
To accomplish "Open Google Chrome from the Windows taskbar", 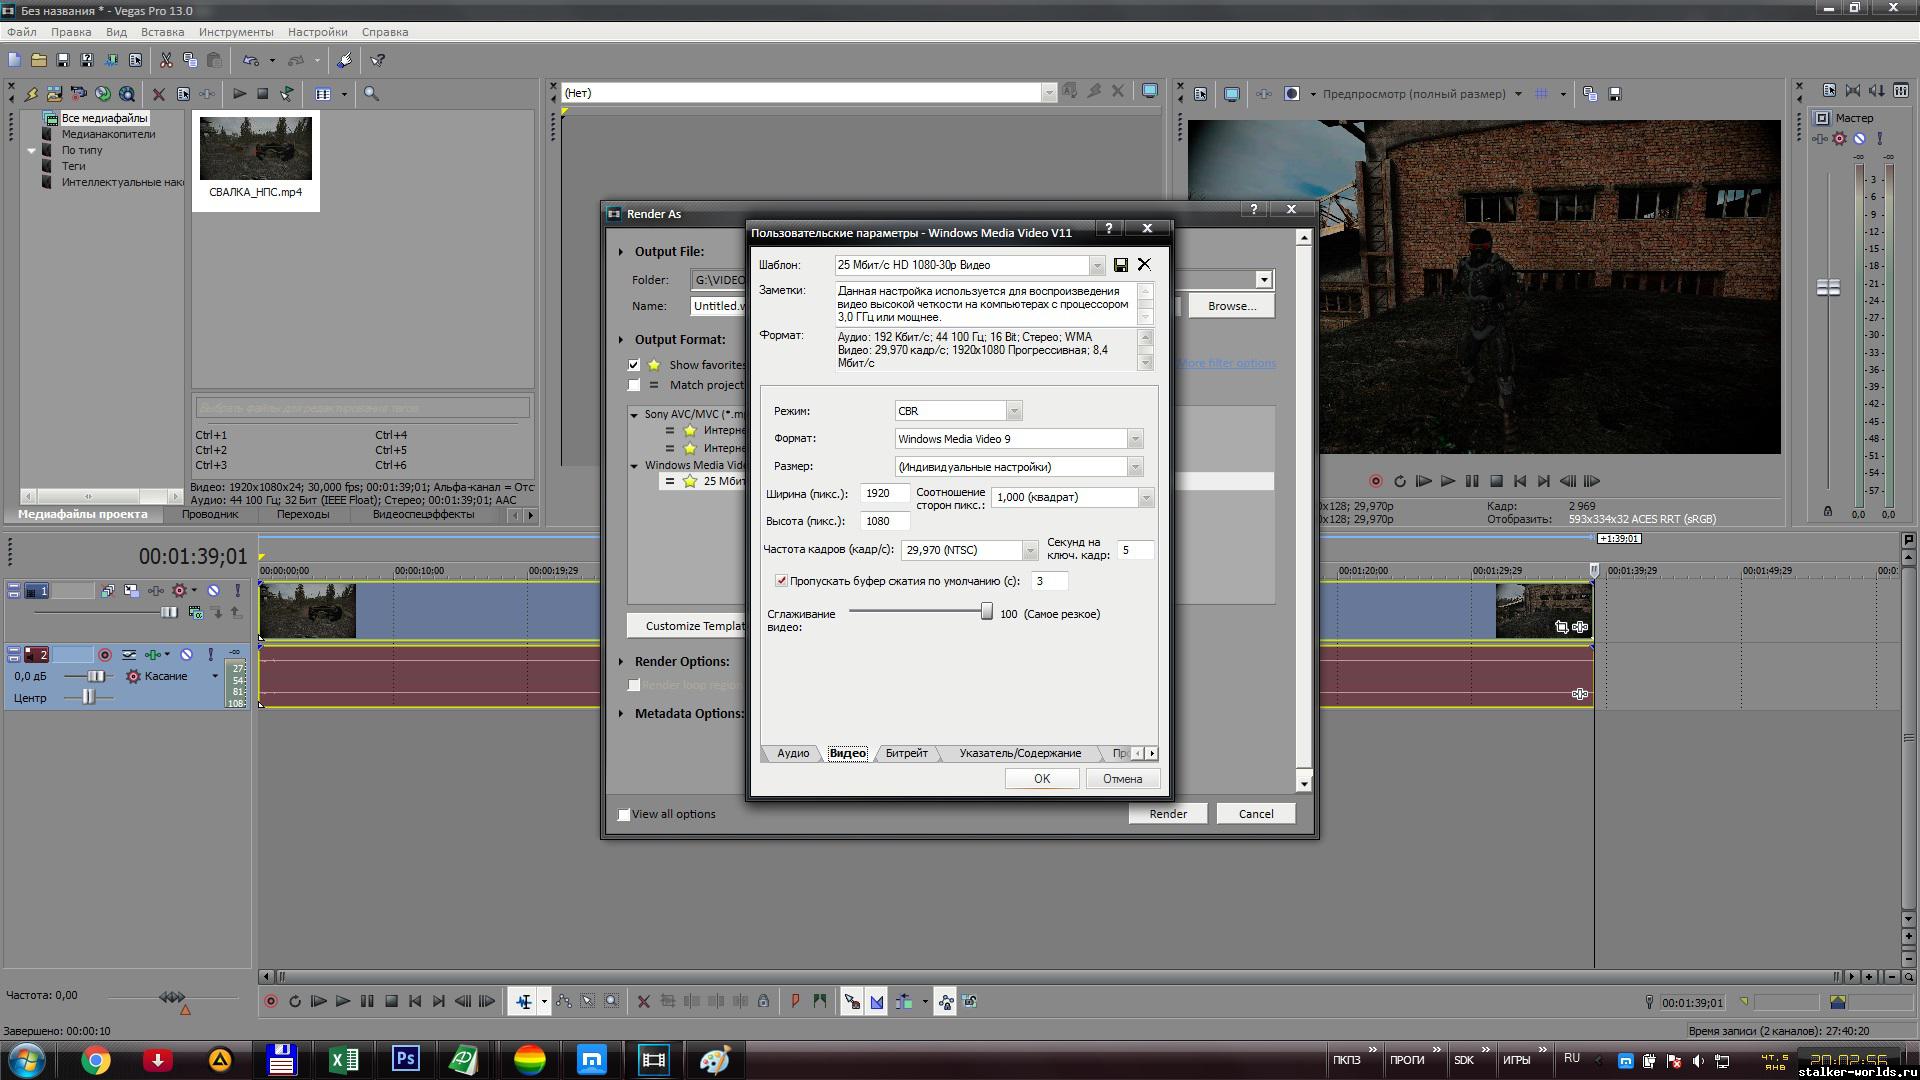I will 96,1060.
